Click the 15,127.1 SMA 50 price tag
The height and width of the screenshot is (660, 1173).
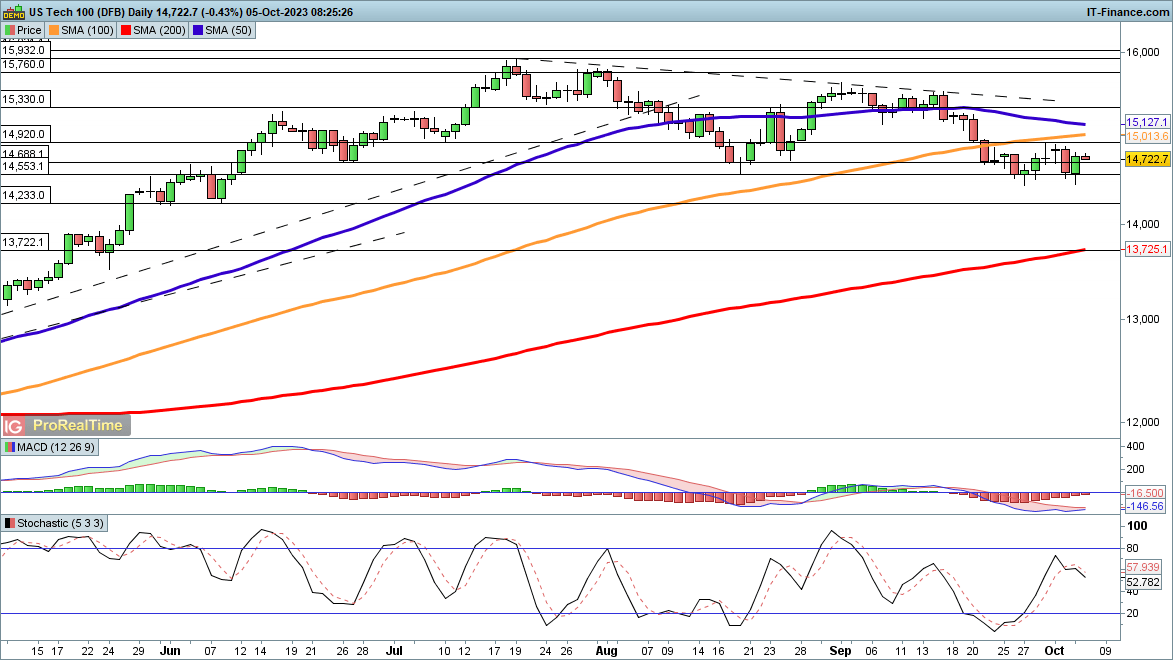1147,122
